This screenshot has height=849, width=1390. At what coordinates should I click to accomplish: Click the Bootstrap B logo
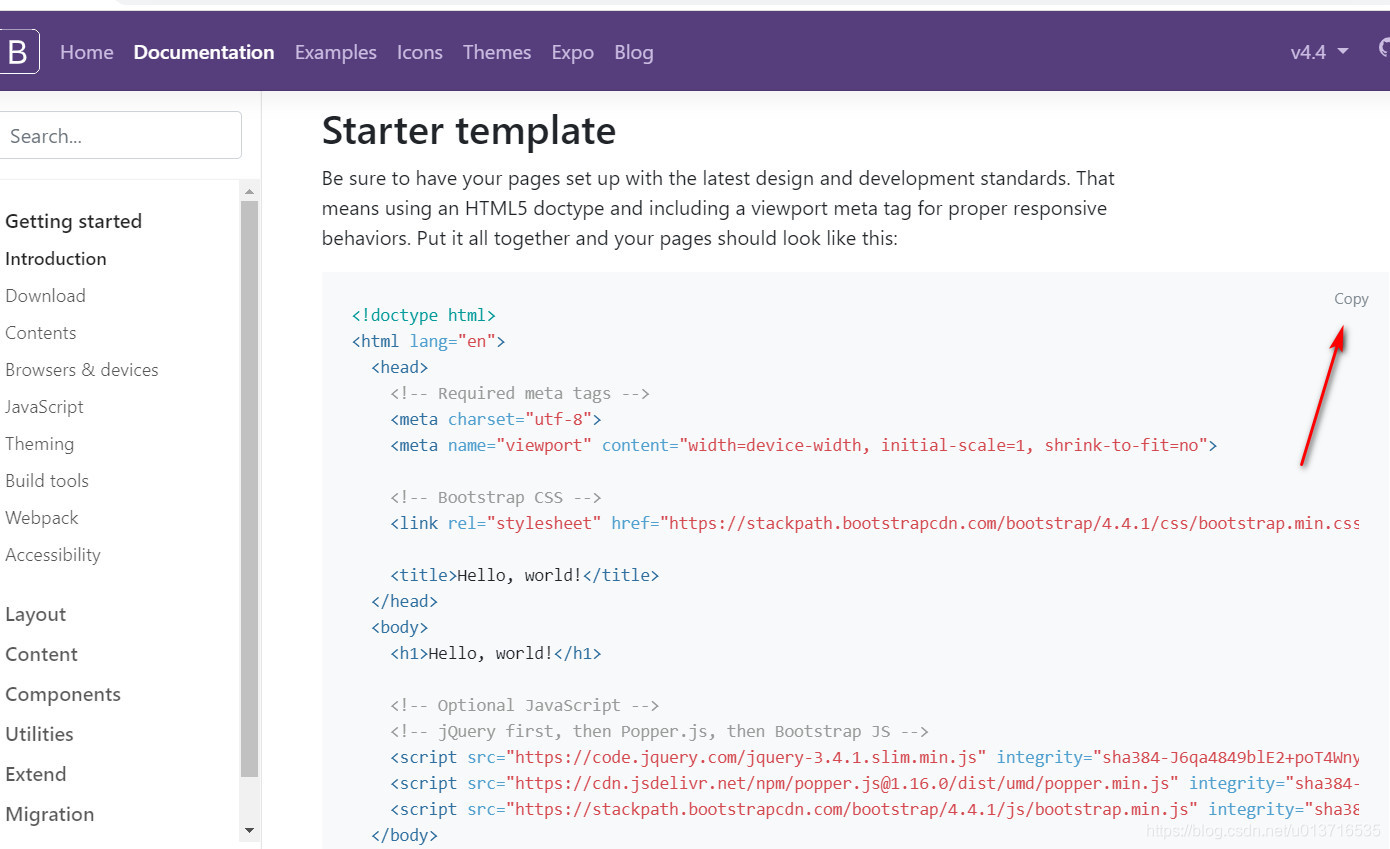(18, 52)
